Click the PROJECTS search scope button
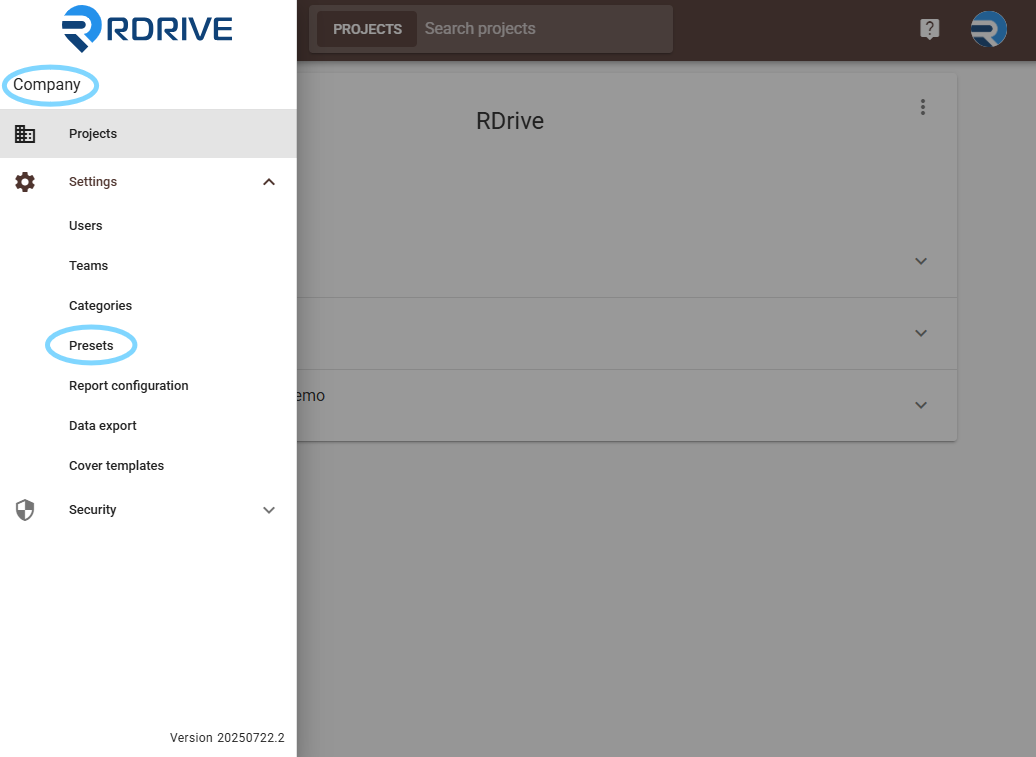This screenshot has width=1036, height=757. click(x=367, y=29)
